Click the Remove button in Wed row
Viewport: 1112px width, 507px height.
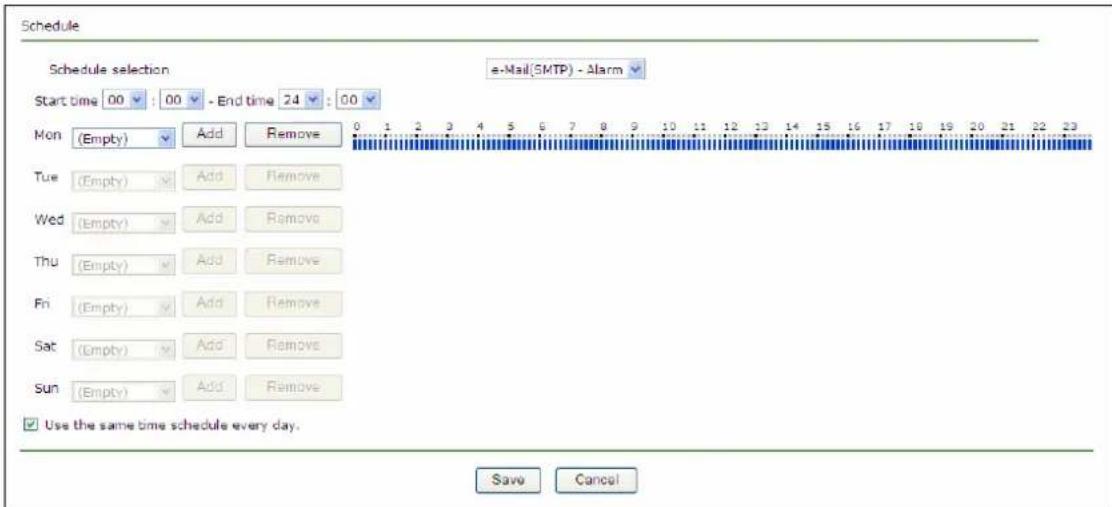[293, 218]
